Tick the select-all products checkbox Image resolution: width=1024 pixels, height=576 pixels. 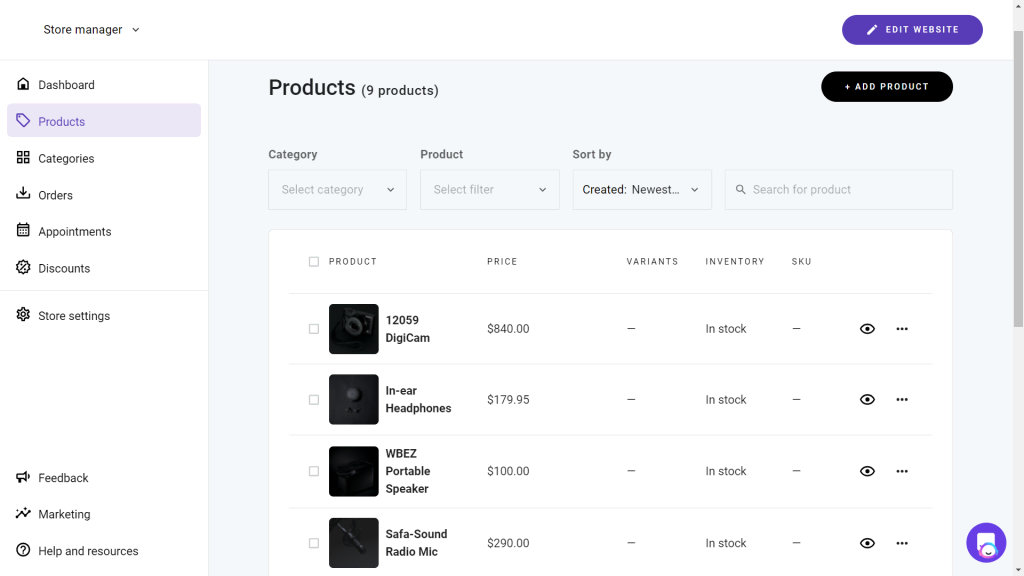coord(314,262)
